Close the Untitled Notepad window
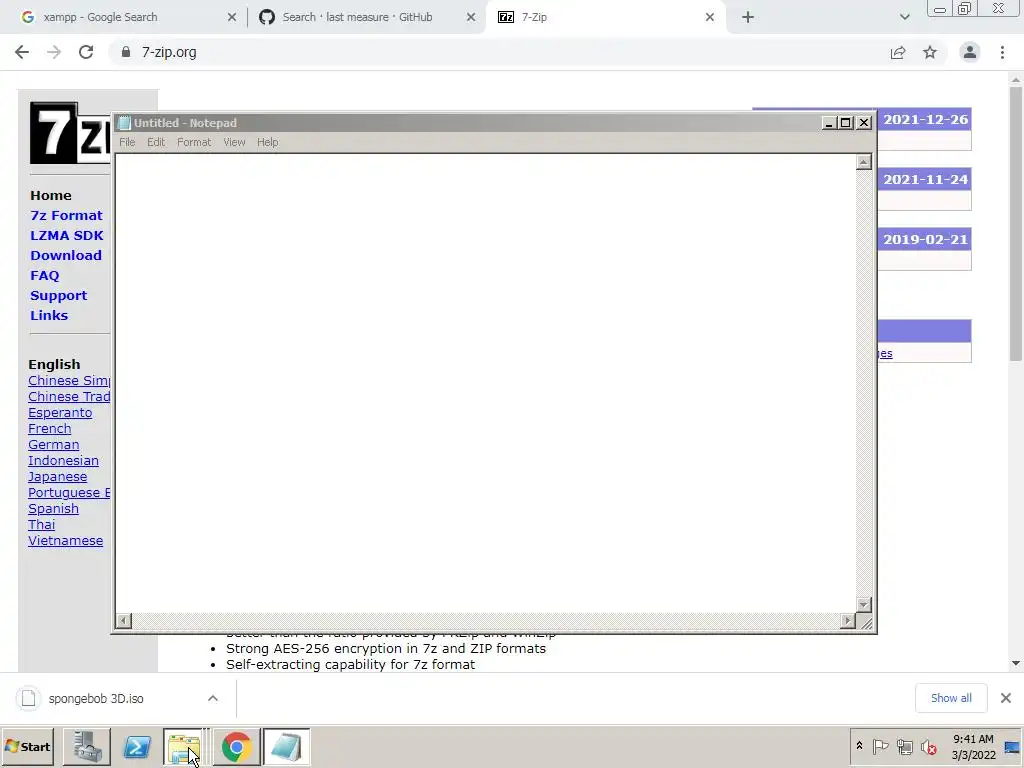Screen dimensions: 1024x768 click(x=864, y=123)
